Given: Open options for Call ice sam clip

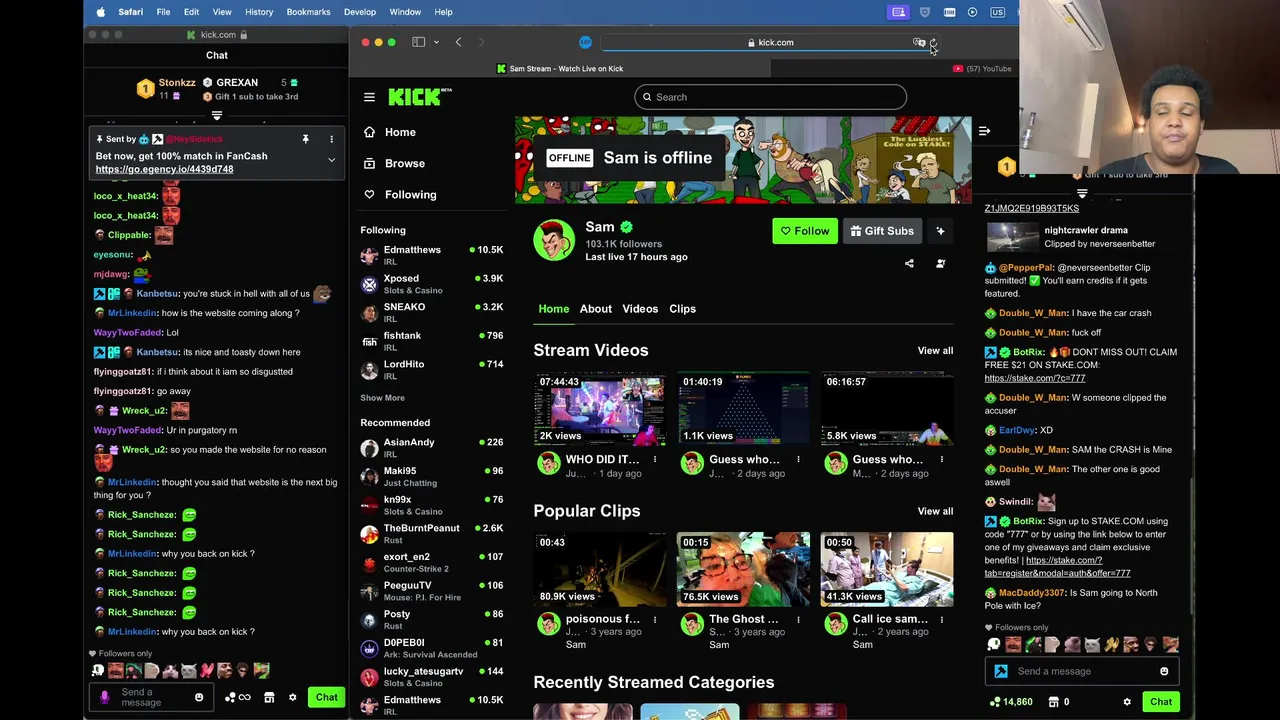Looking at the screenshot, I should tap(942, 619).
